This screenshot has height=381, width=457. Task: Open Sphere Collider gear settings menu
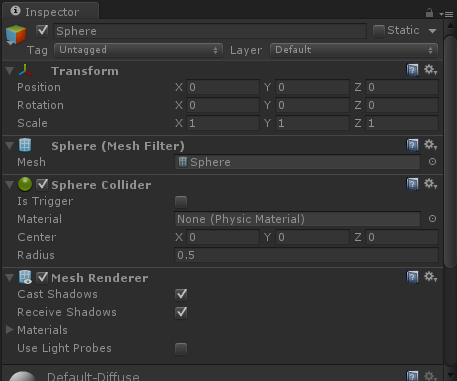point(430,184)
